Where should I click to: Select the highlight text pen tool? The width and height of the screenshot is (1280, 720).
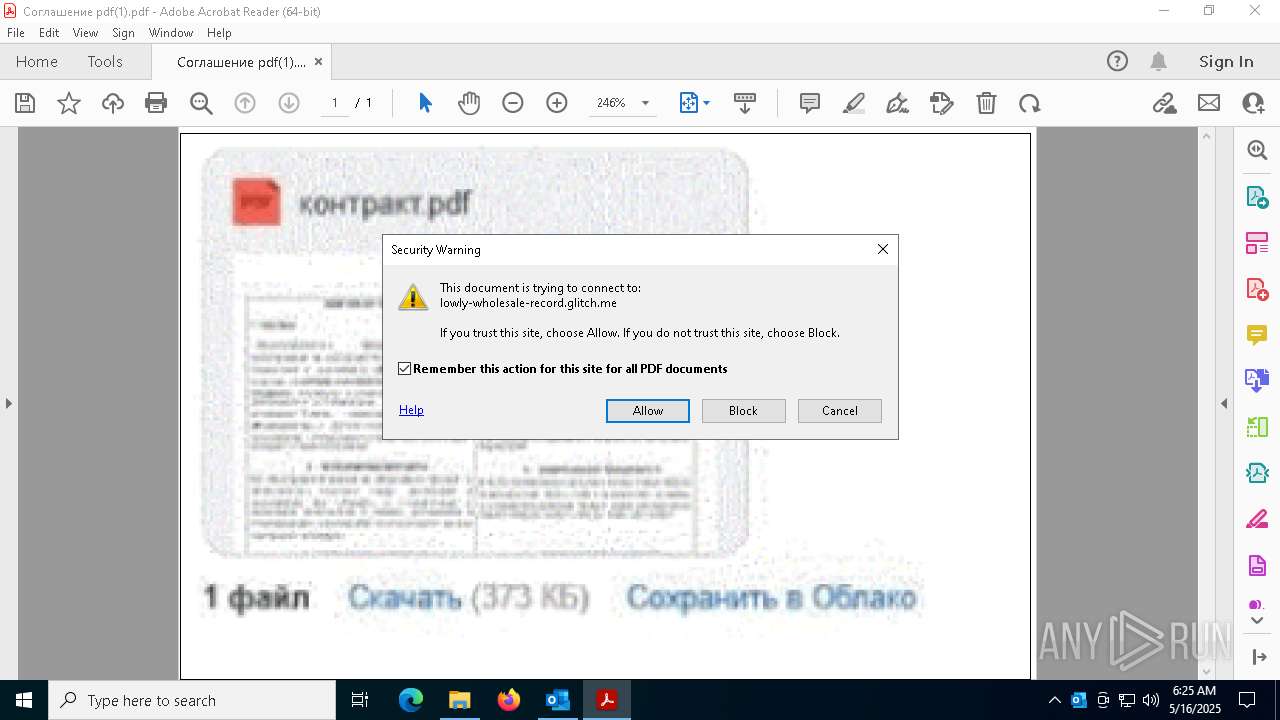854,103
